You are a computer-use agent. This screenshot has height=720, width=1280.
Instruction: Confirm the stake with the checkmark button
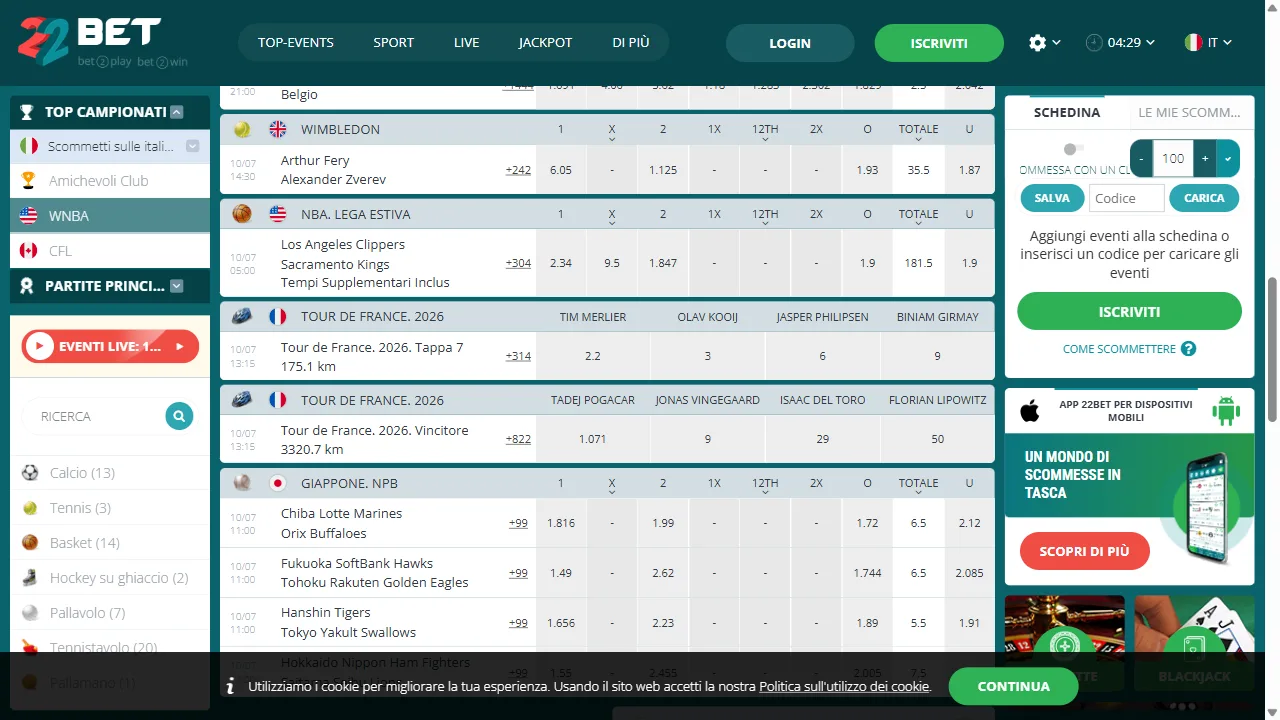click(x=1229, y=158)
